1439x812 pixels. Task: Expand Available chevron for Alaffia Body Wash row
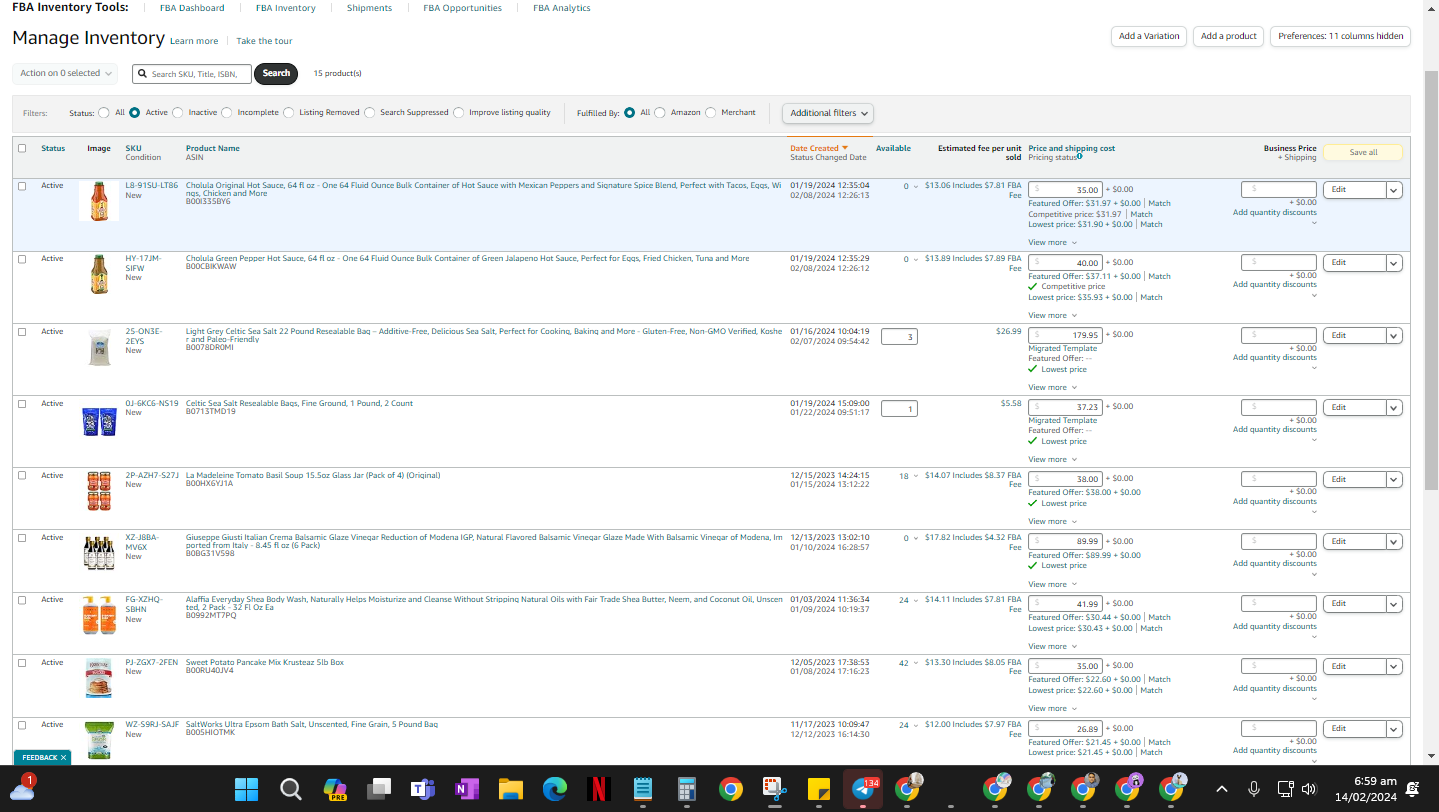tap(914, 601)
